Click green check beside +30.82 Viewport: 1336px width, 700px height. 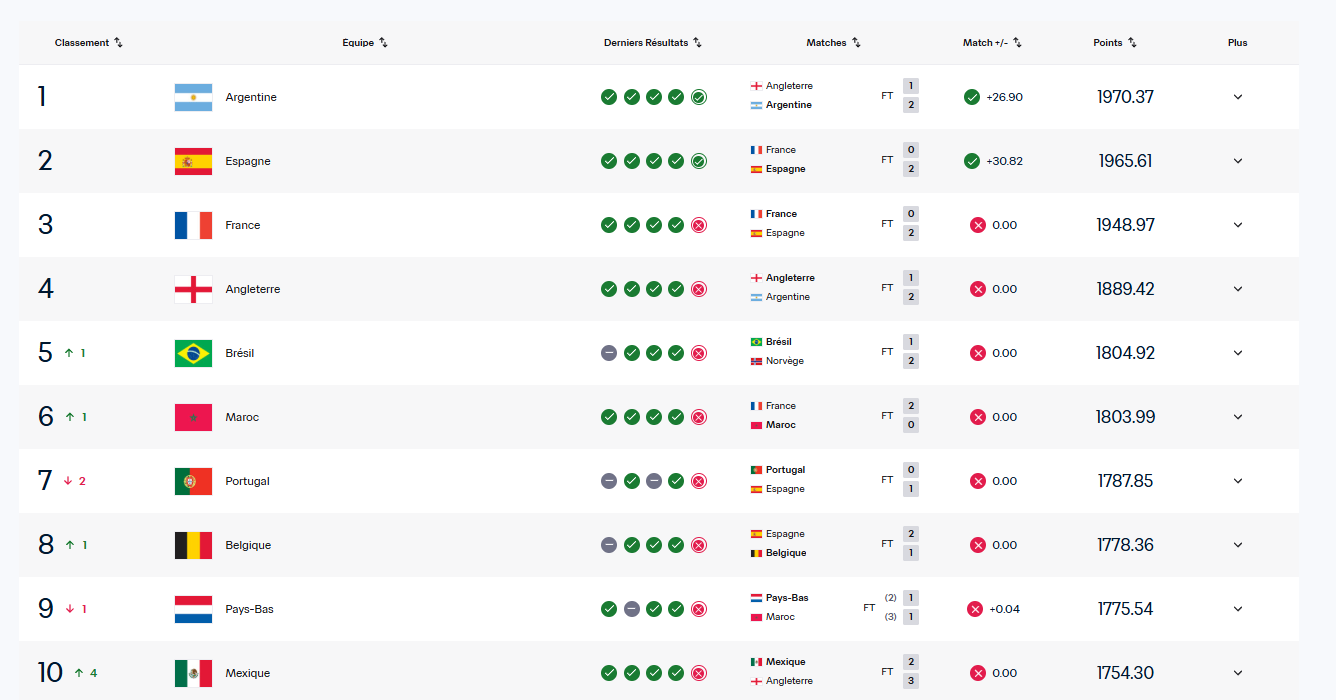point(972,161)
